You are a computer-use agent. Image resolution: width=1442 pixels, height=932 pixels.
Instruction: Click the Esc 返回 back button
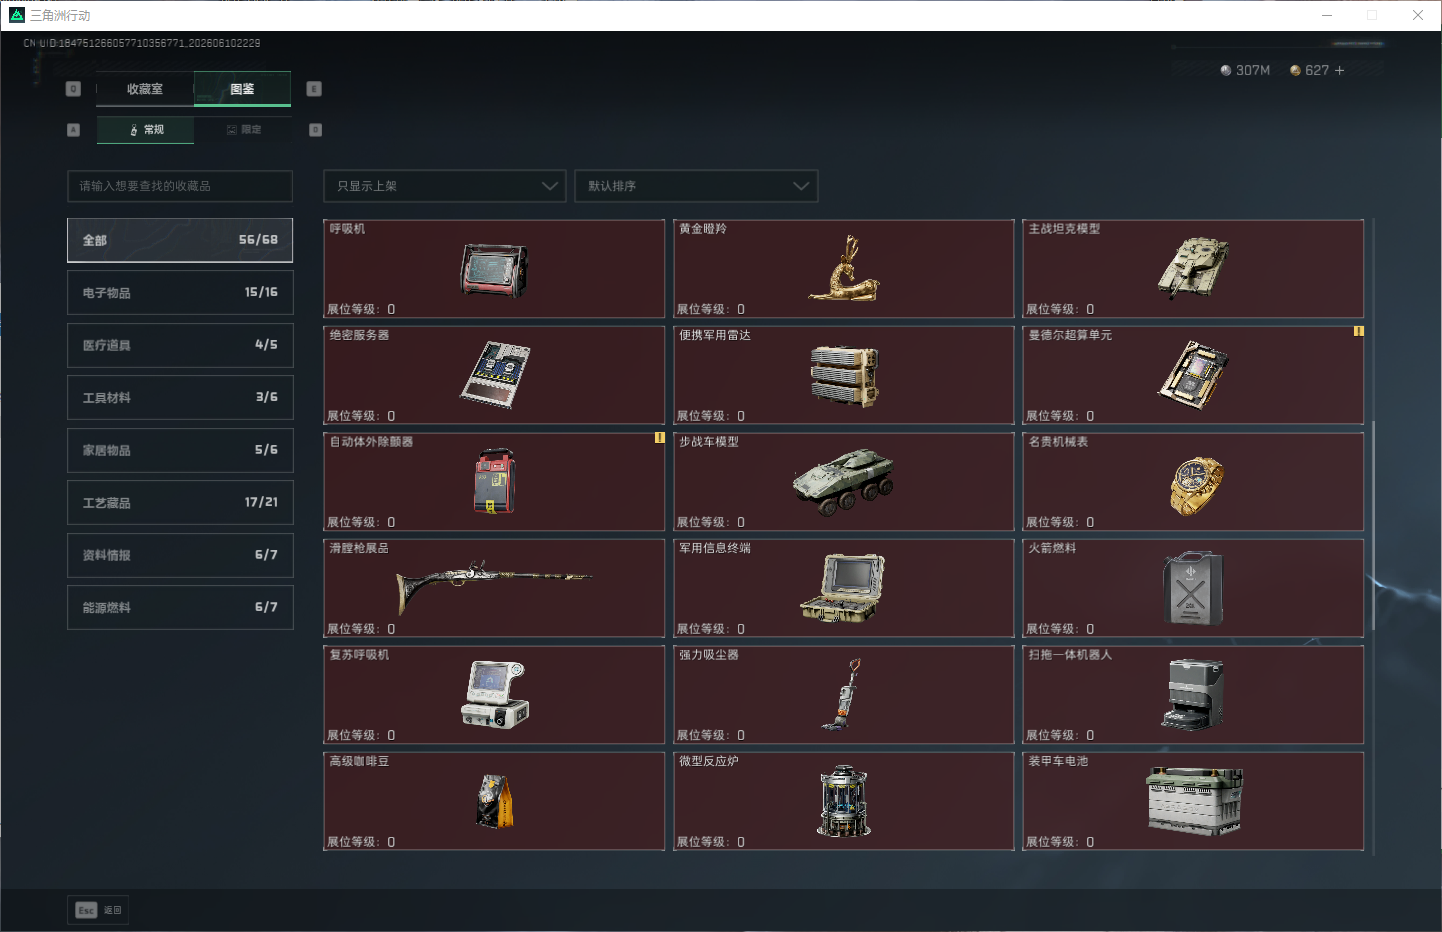point(98,910)
